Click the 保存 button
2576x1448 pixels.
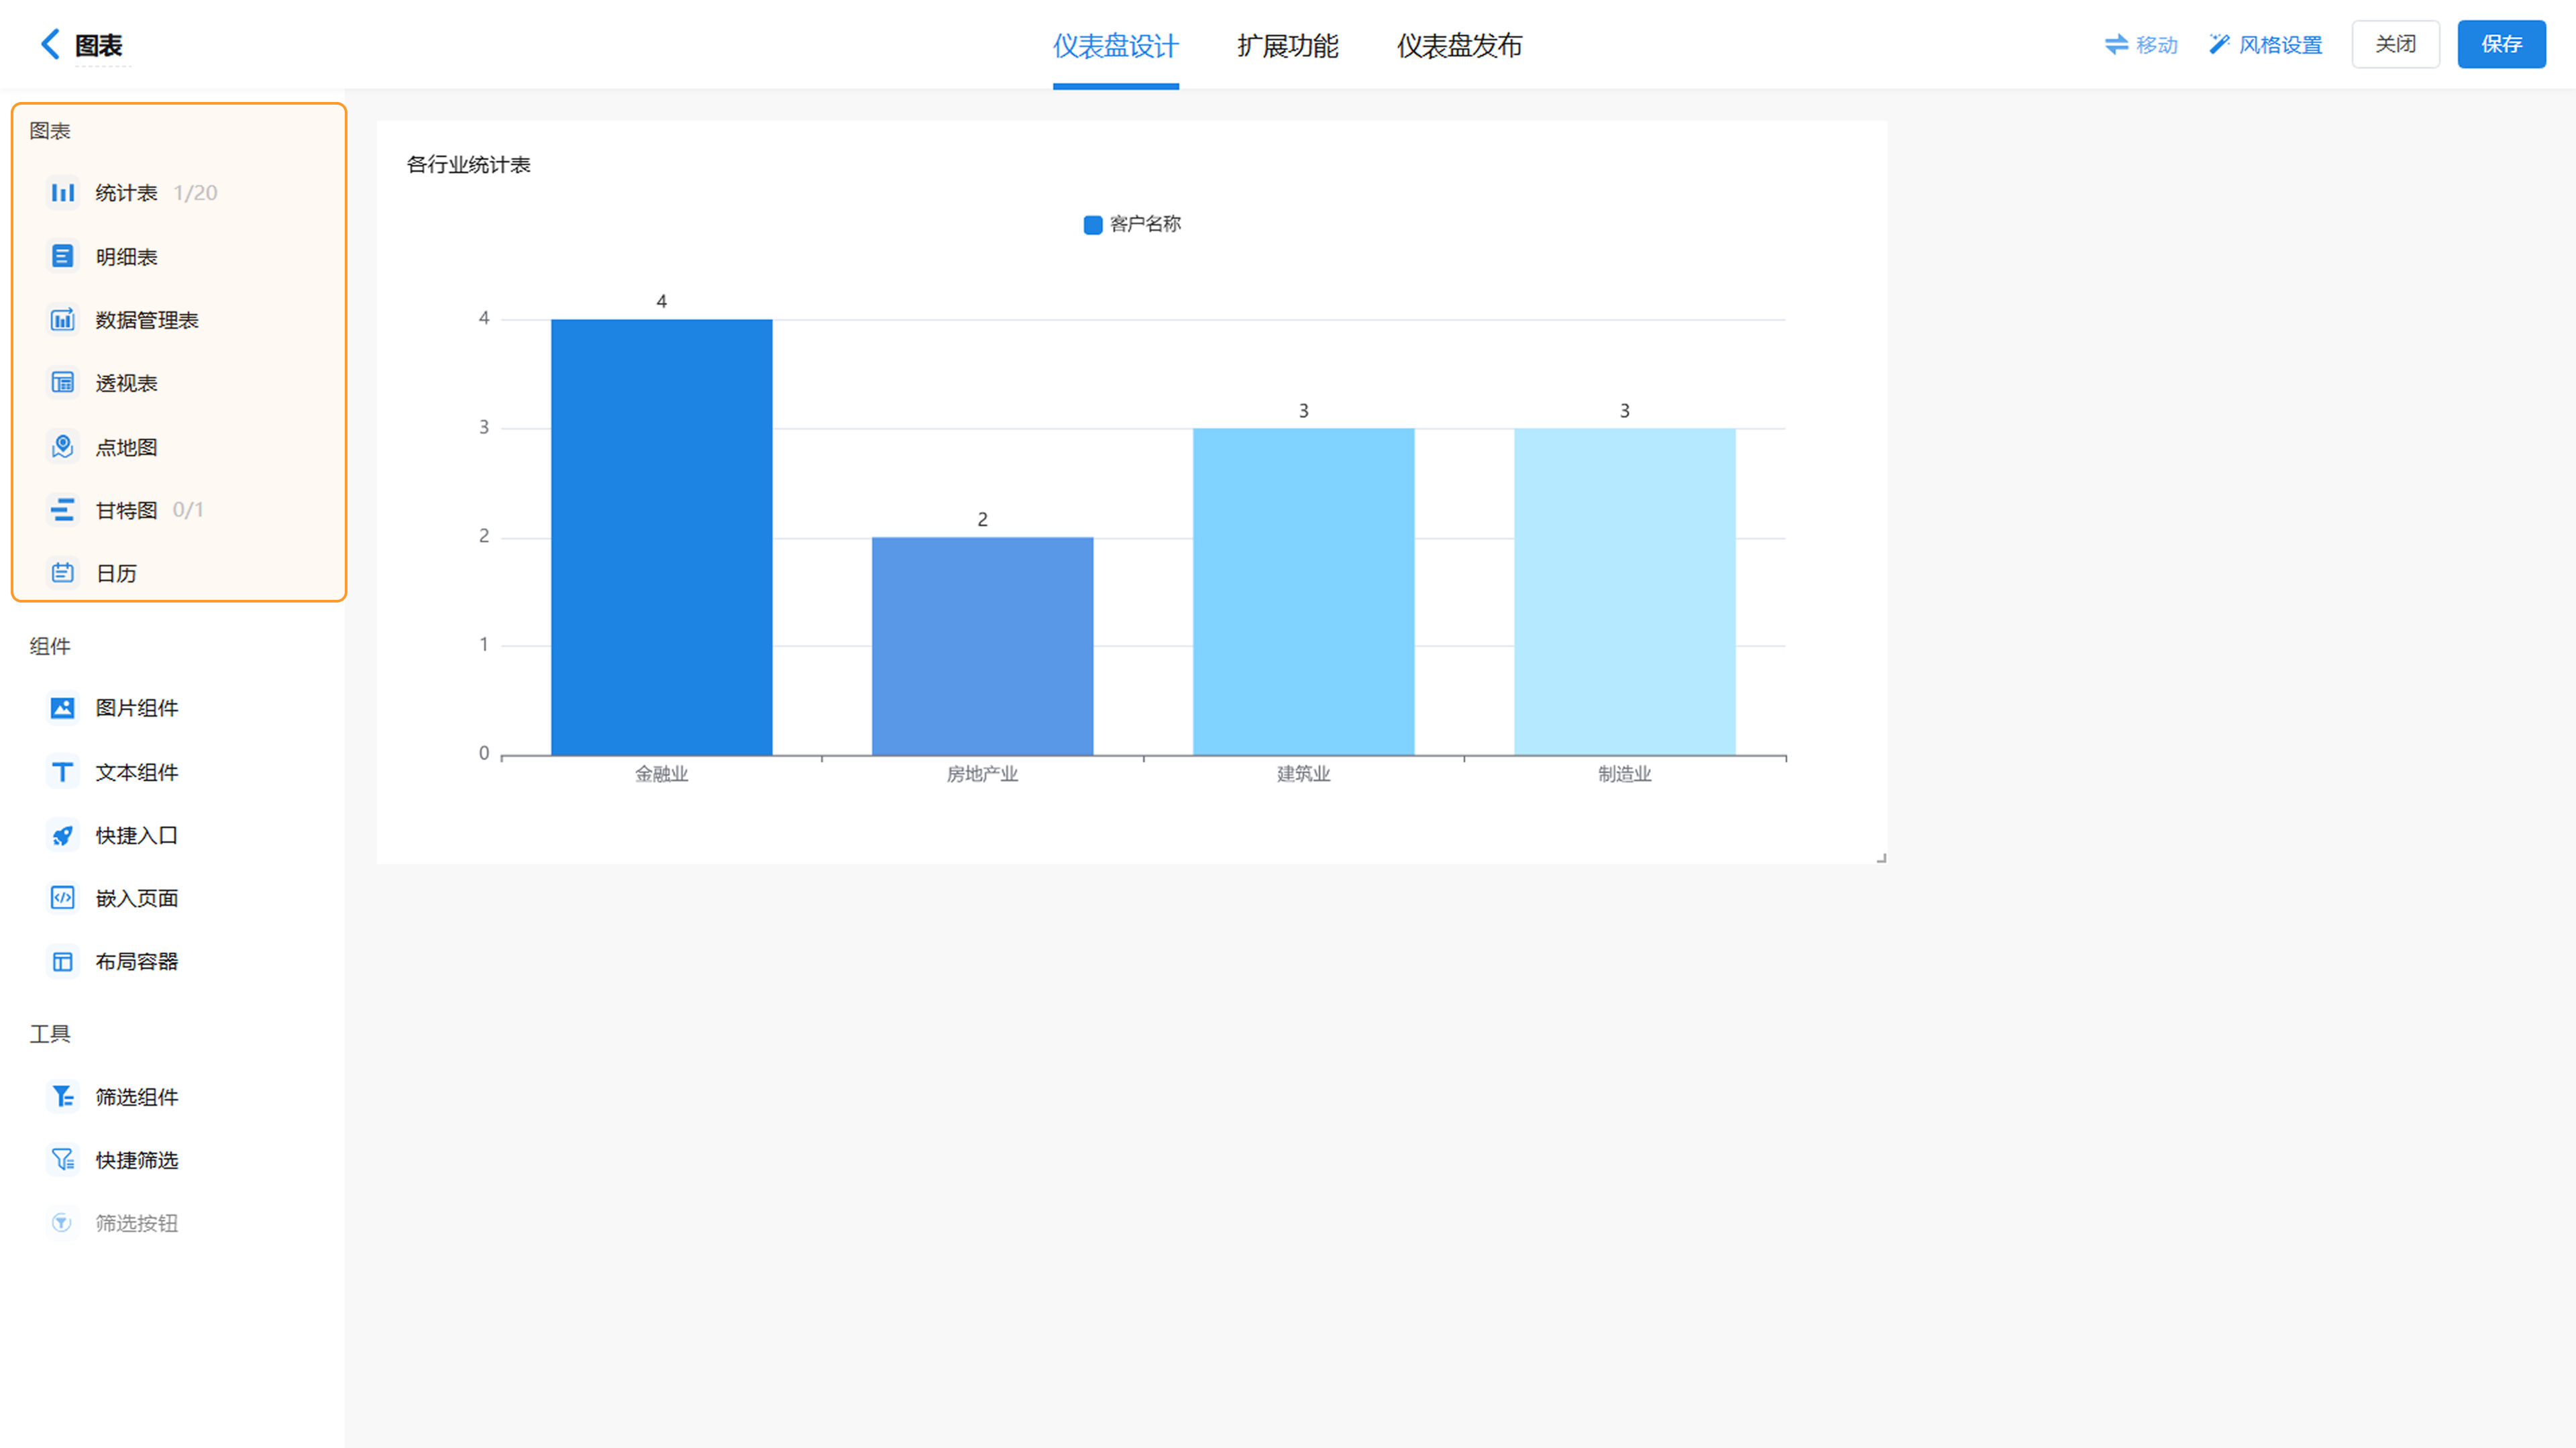(x=2501, y=44)
